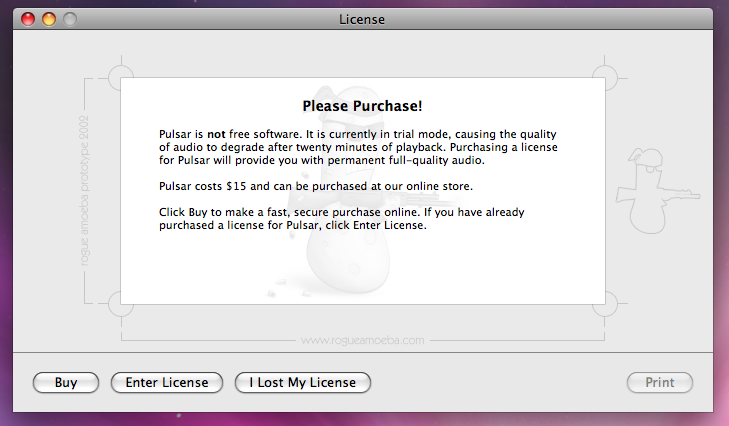
Task: Click the dimmed Print button
Action: [660, 382]
